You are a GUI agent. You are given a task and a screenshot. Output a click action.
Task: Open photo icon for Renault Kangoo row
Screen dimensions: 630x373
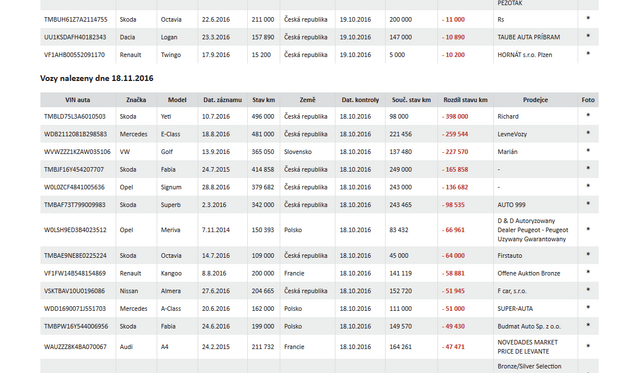(588, 272)
